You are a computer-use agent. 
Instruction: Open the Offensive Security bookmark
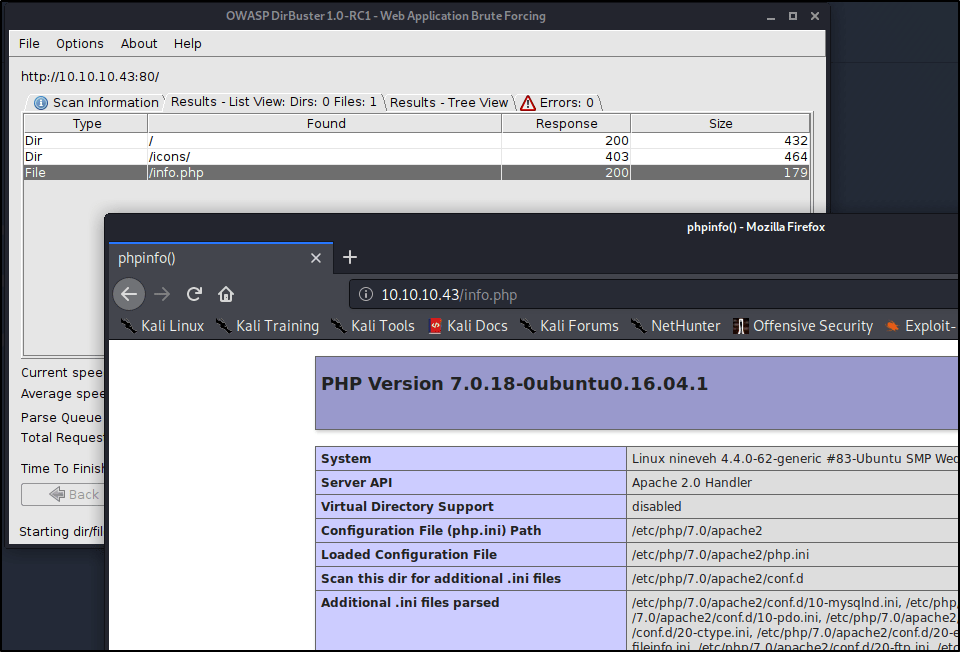click(802, 326)
